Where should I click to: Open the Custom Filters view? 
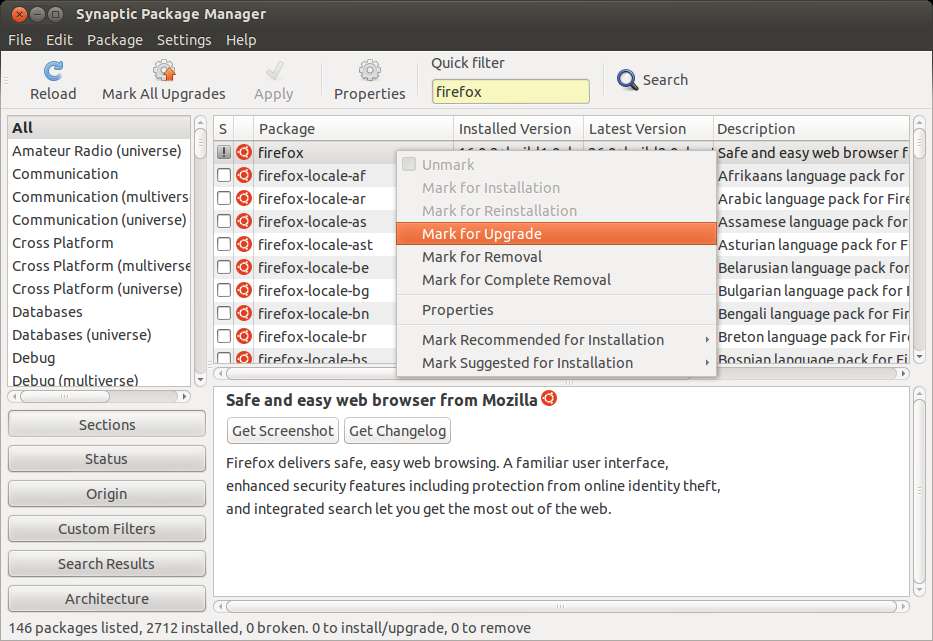tap(107, 529)
